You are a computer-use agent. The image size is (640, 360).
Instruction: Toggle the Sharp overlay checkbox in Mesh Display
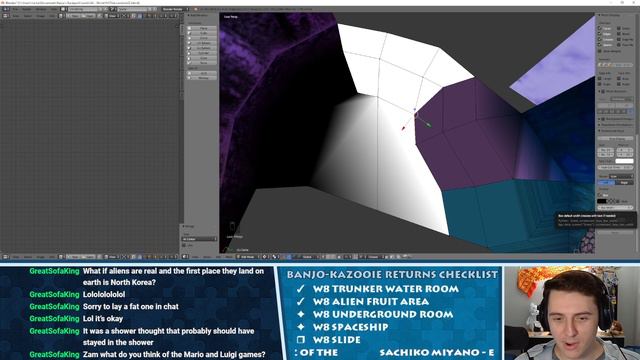click(x=619, y=29)
